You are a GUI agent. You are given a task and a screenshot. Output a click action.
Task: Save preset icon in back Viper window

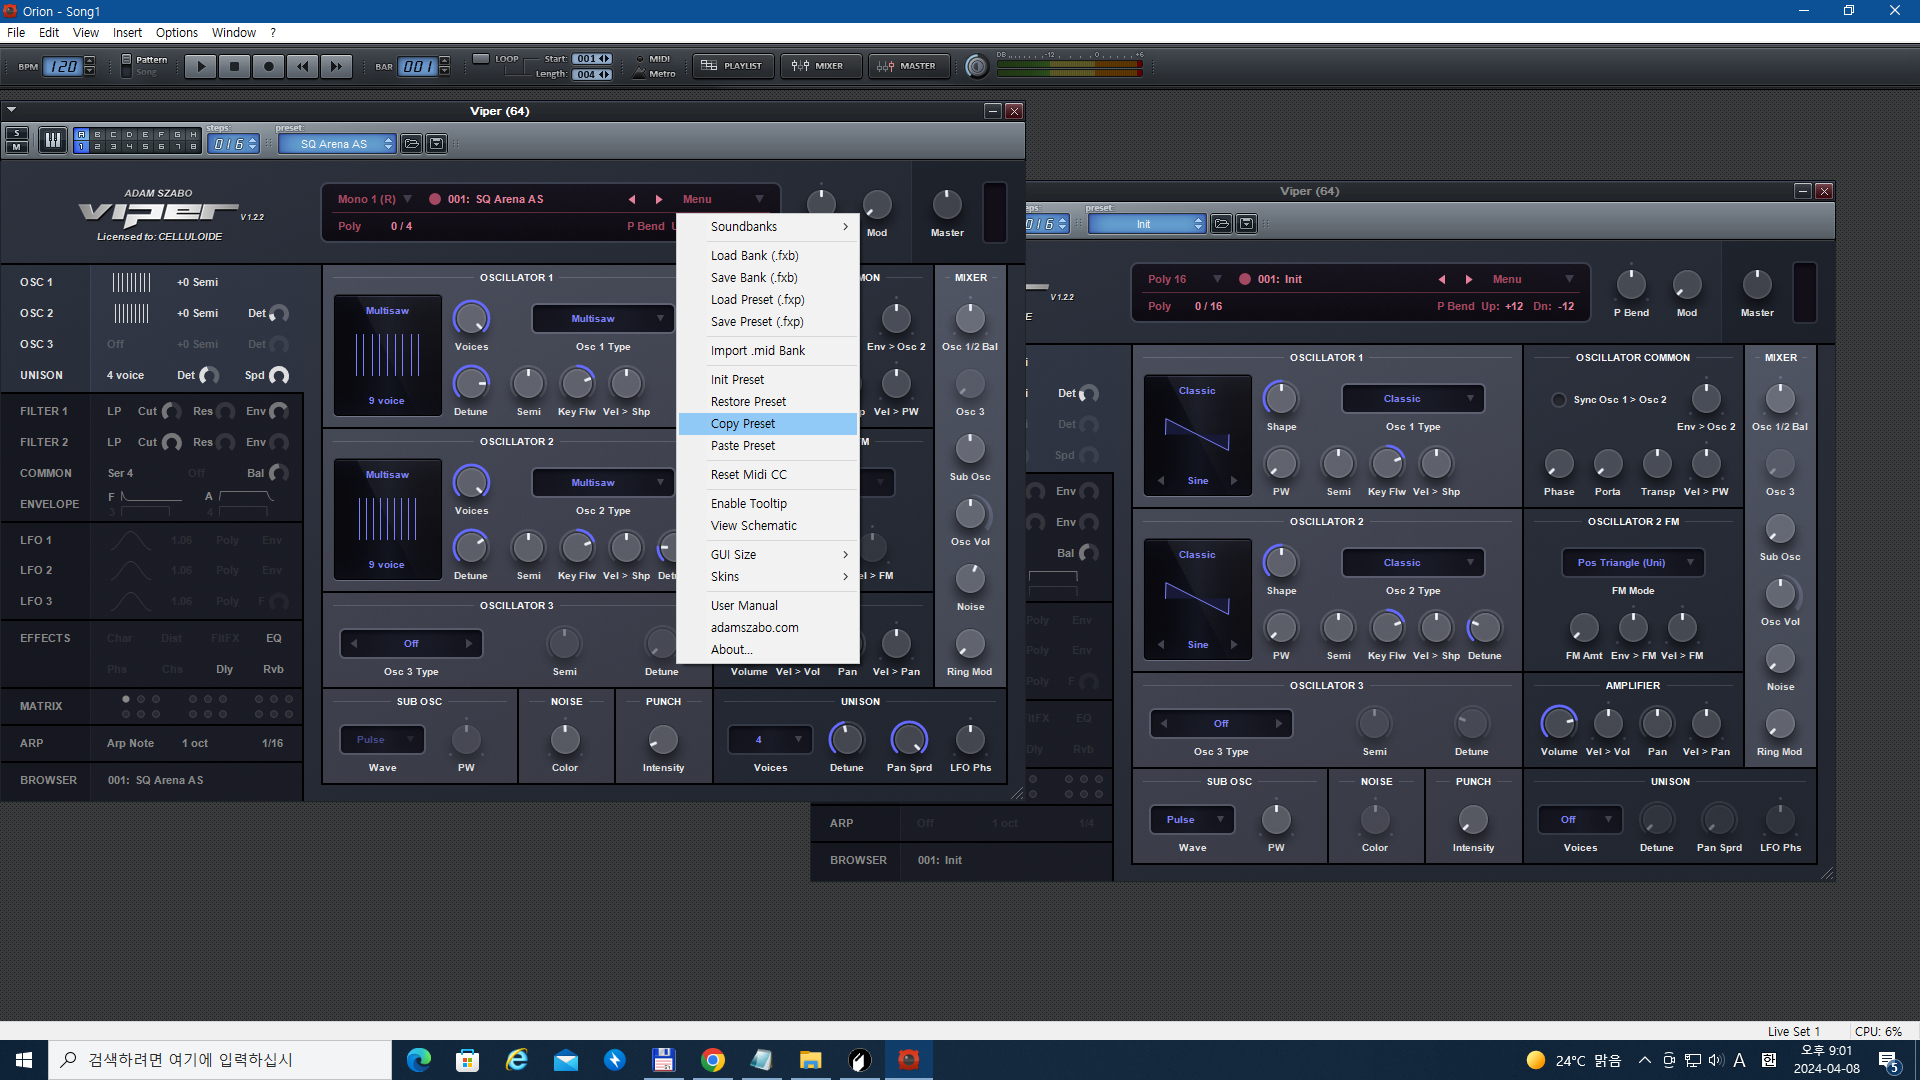[x=1247, y=224]
